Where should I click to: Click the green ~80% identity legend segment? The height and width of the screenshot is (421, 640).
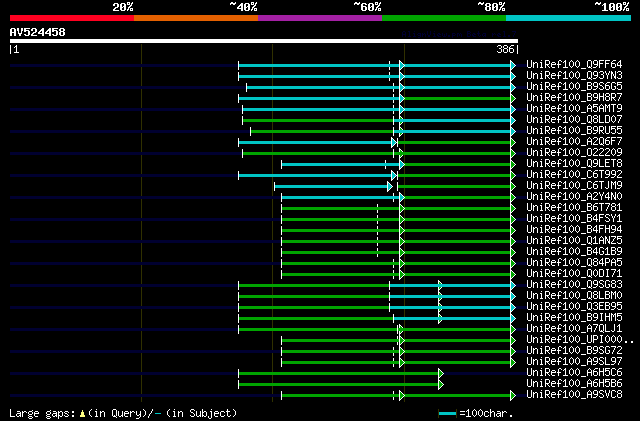click(444, 18)
